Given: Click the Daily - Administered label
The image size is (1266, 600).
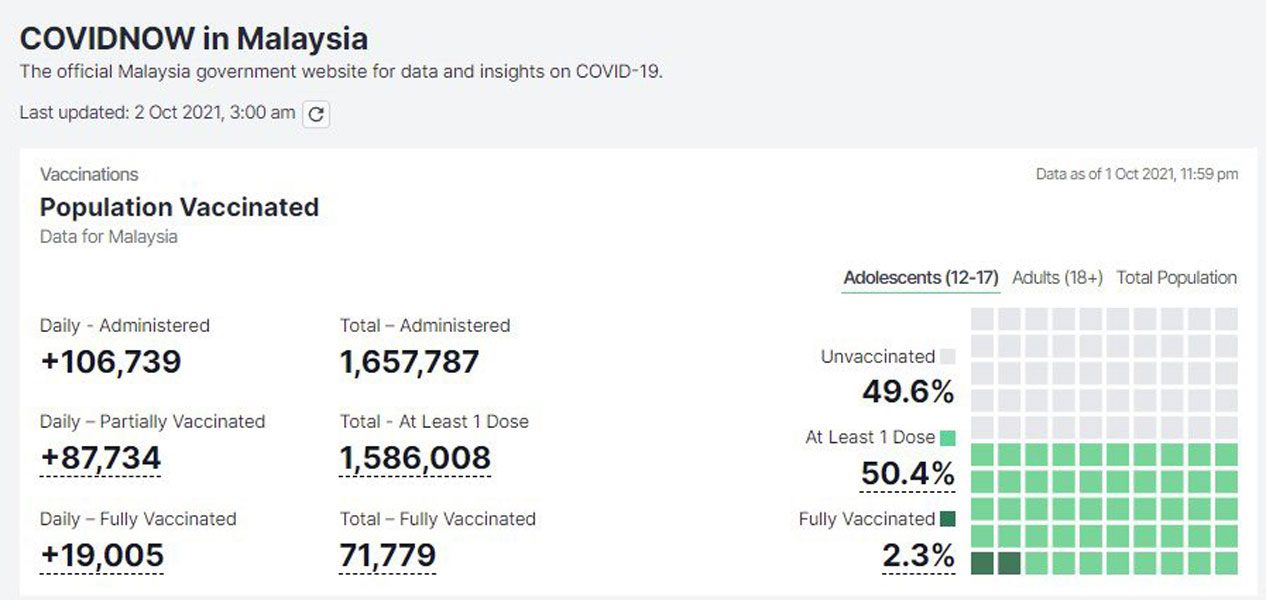Looking at the screenshot, I should (x=125, y=325).
